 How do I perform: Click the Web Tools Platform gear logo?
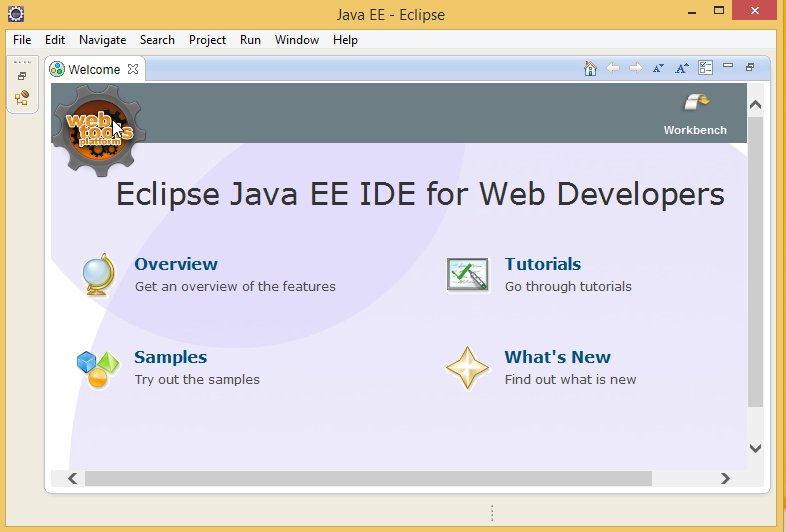[99, 130]
